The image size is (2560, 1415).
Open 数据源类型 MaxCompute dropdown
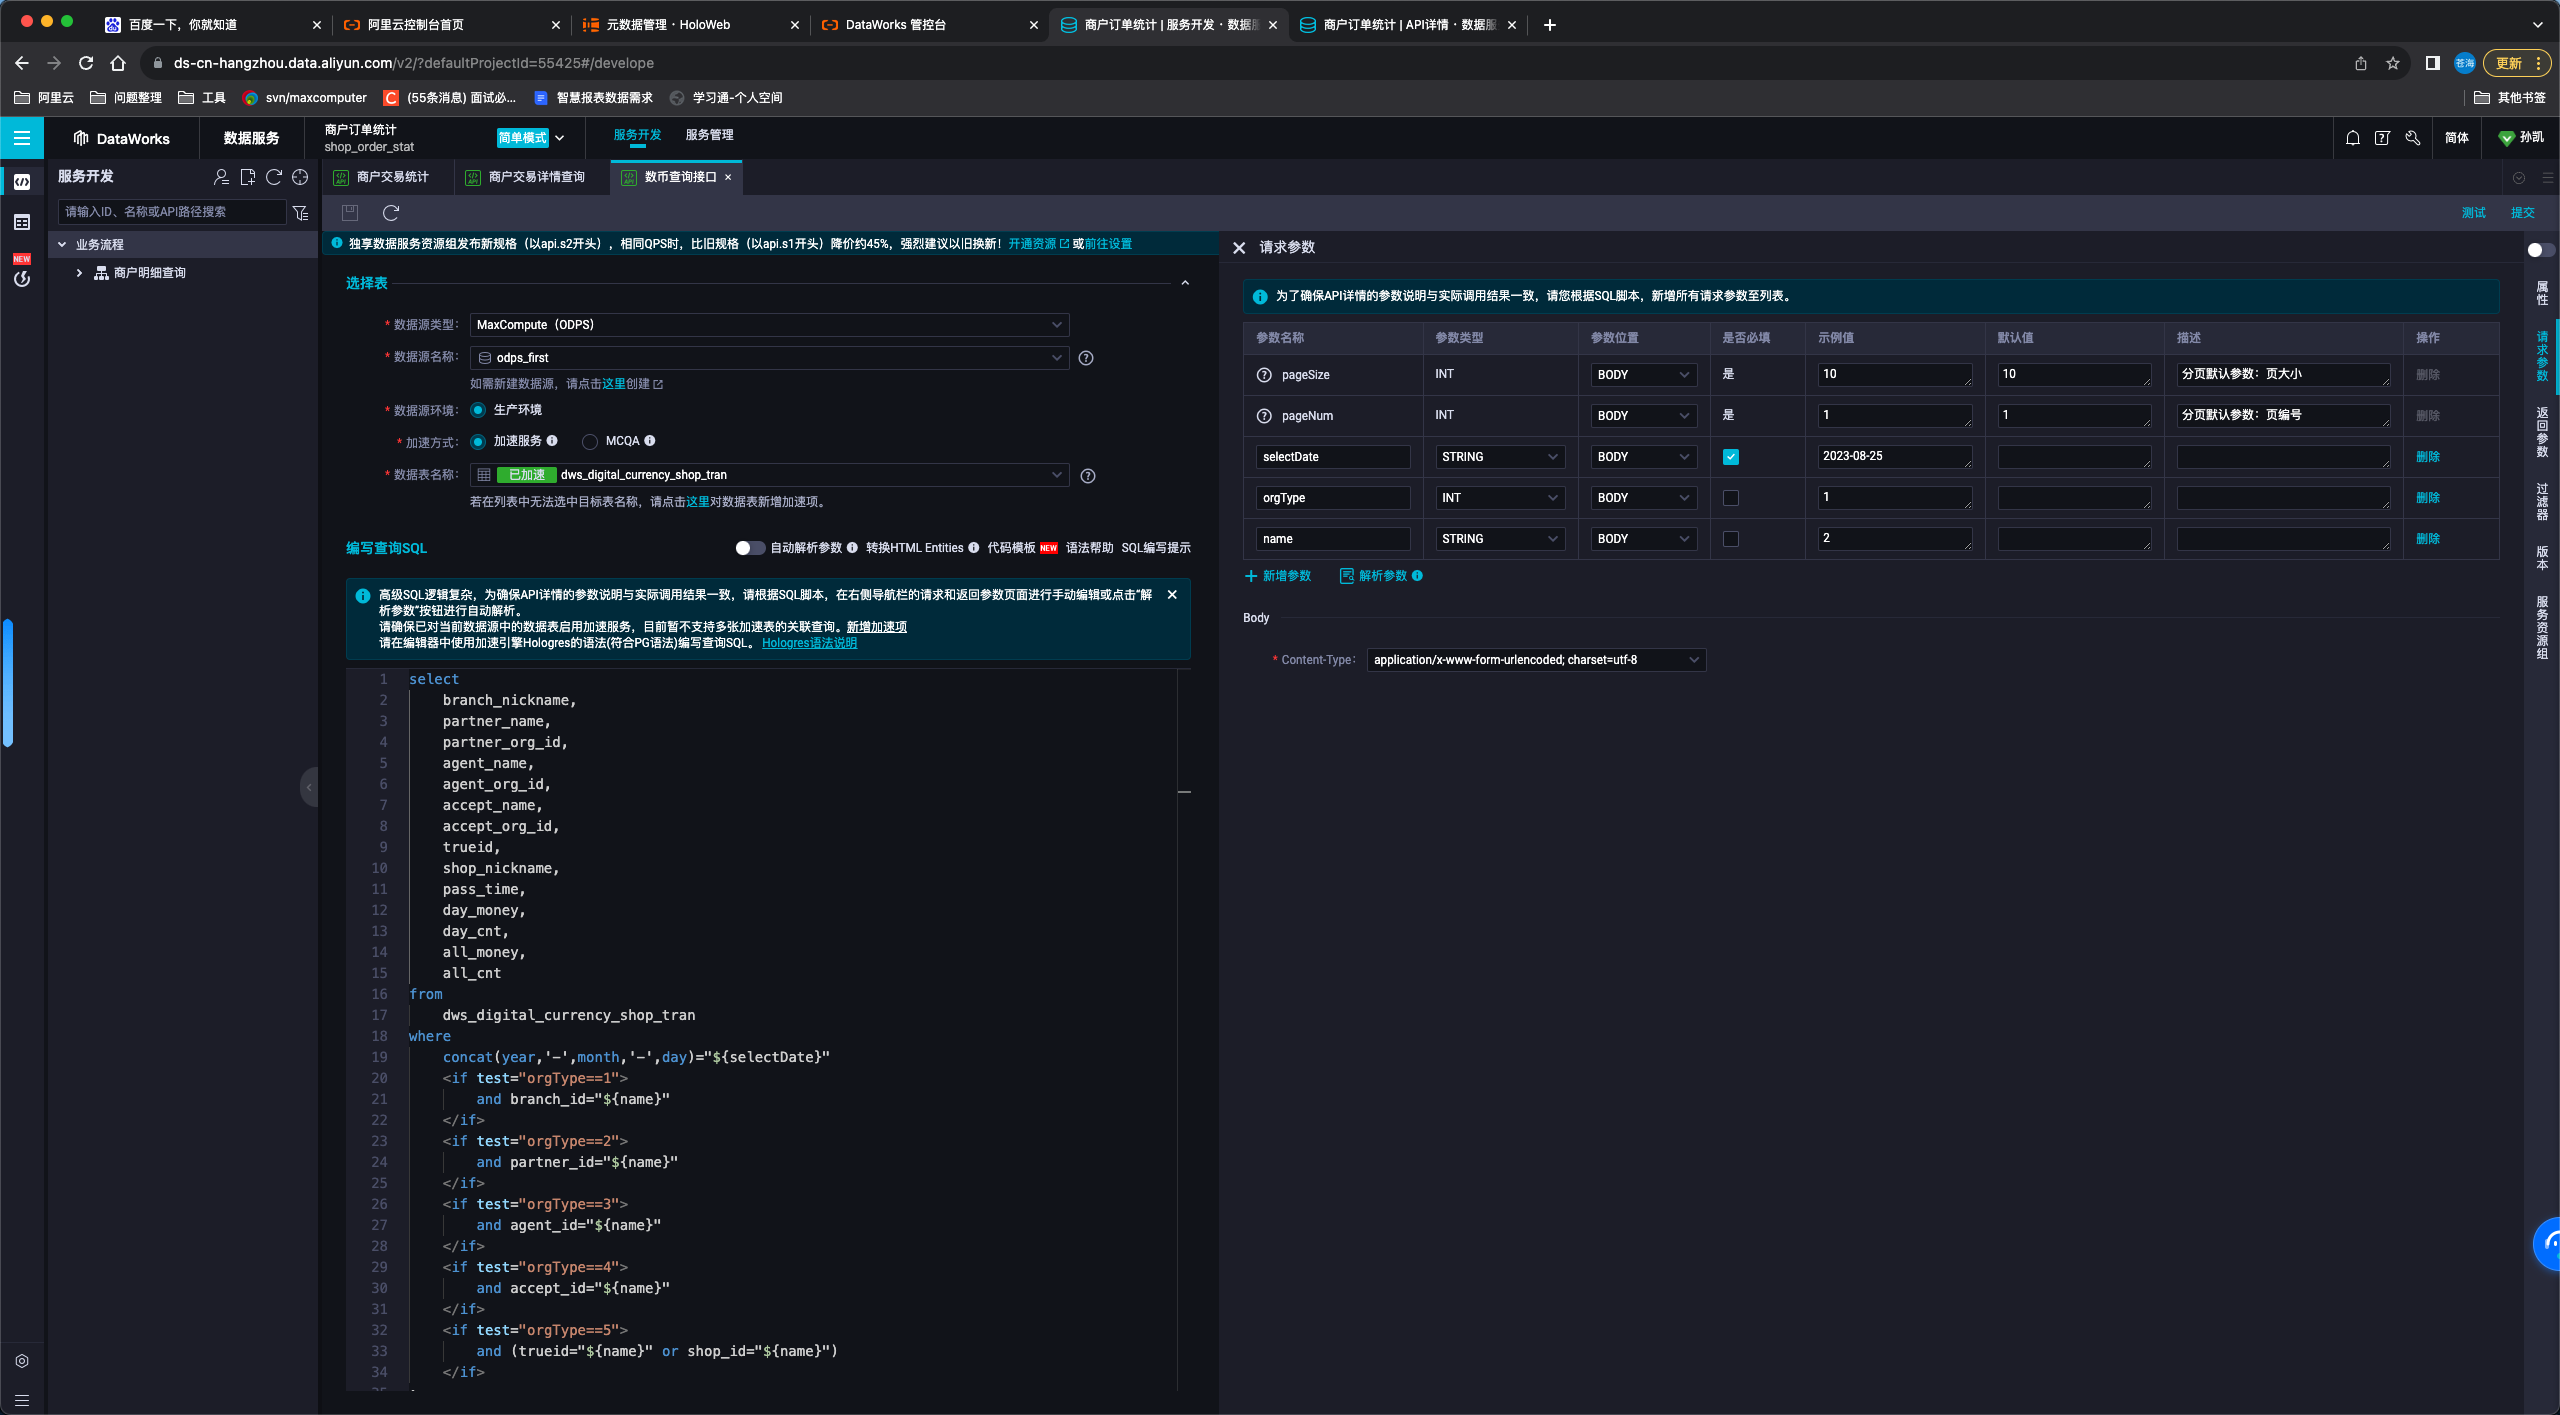click(769, 325)
